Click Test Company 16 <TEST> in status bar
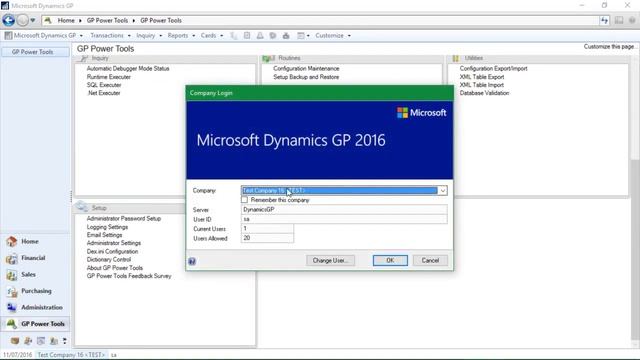The width and height of the screenshot is (640, 360). point(71,355)
